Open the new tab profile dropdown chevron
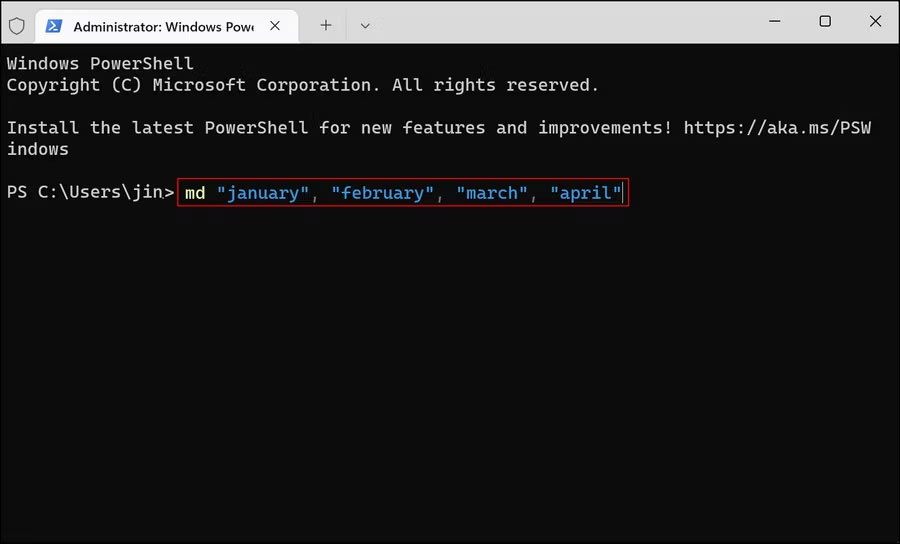The image size is (900, 544). pos(365,26)
